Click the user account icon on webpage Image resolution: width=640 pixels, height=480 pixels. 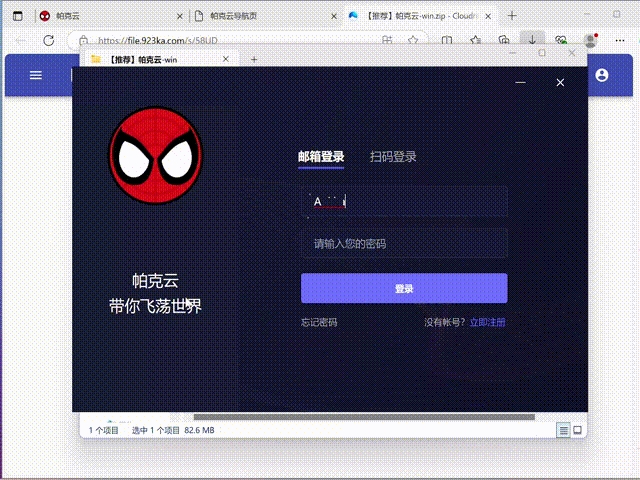tap(601, 76)
